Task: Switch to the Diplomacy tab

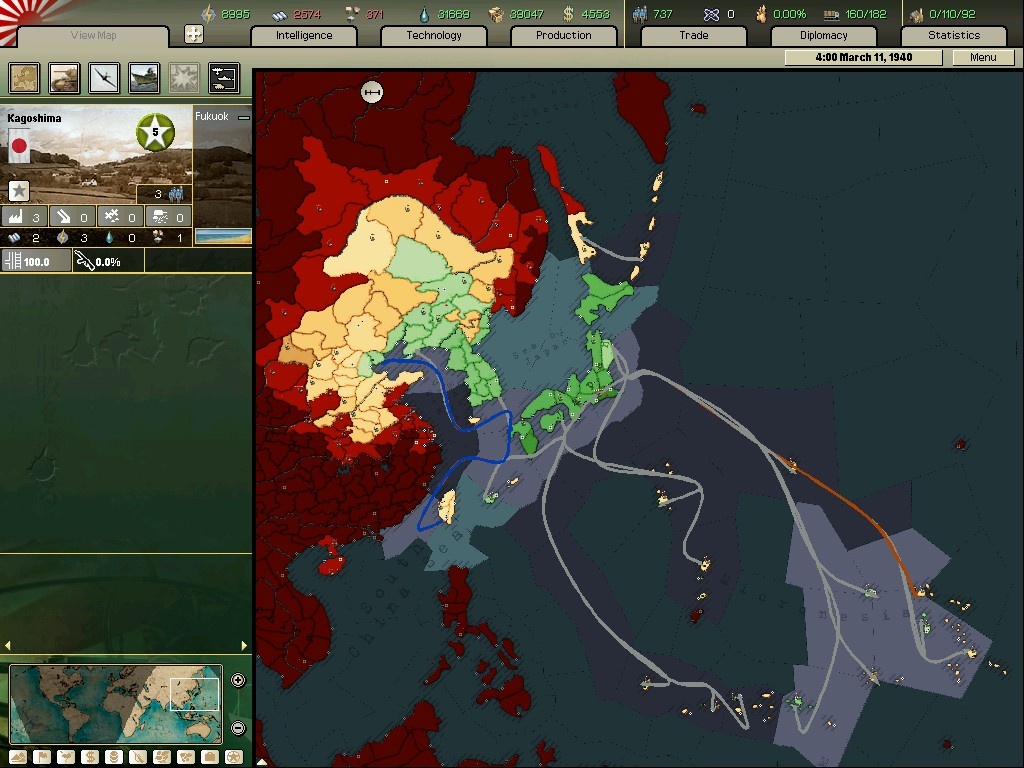Action: click(823, 35)
